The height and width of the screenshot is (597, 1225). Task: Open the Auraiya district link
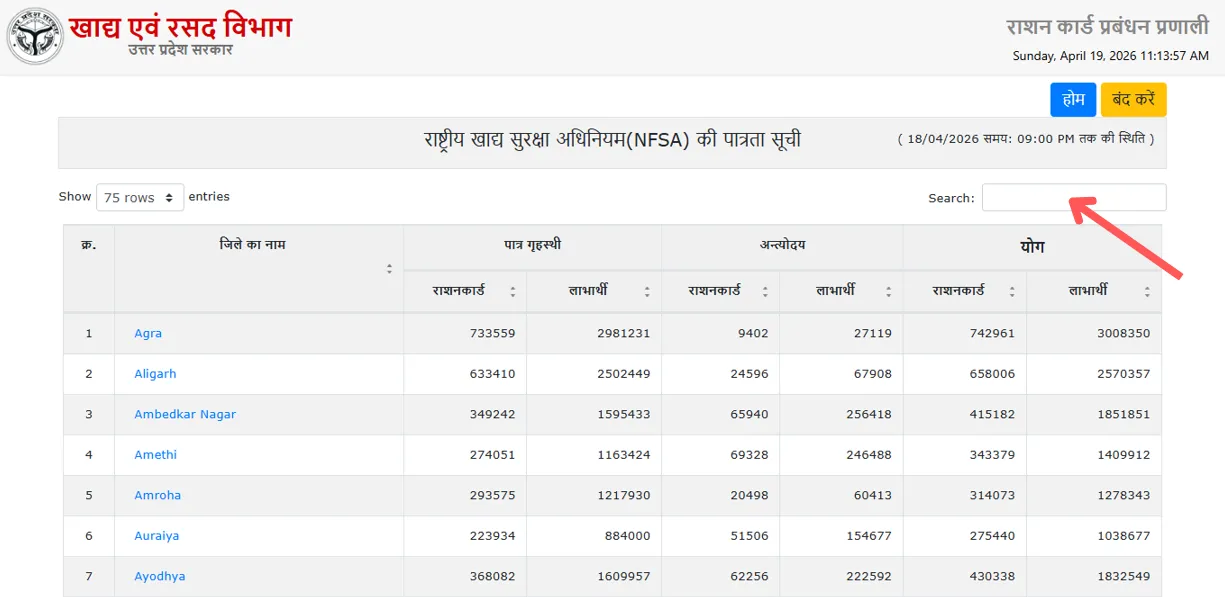(x=157, y=536)
